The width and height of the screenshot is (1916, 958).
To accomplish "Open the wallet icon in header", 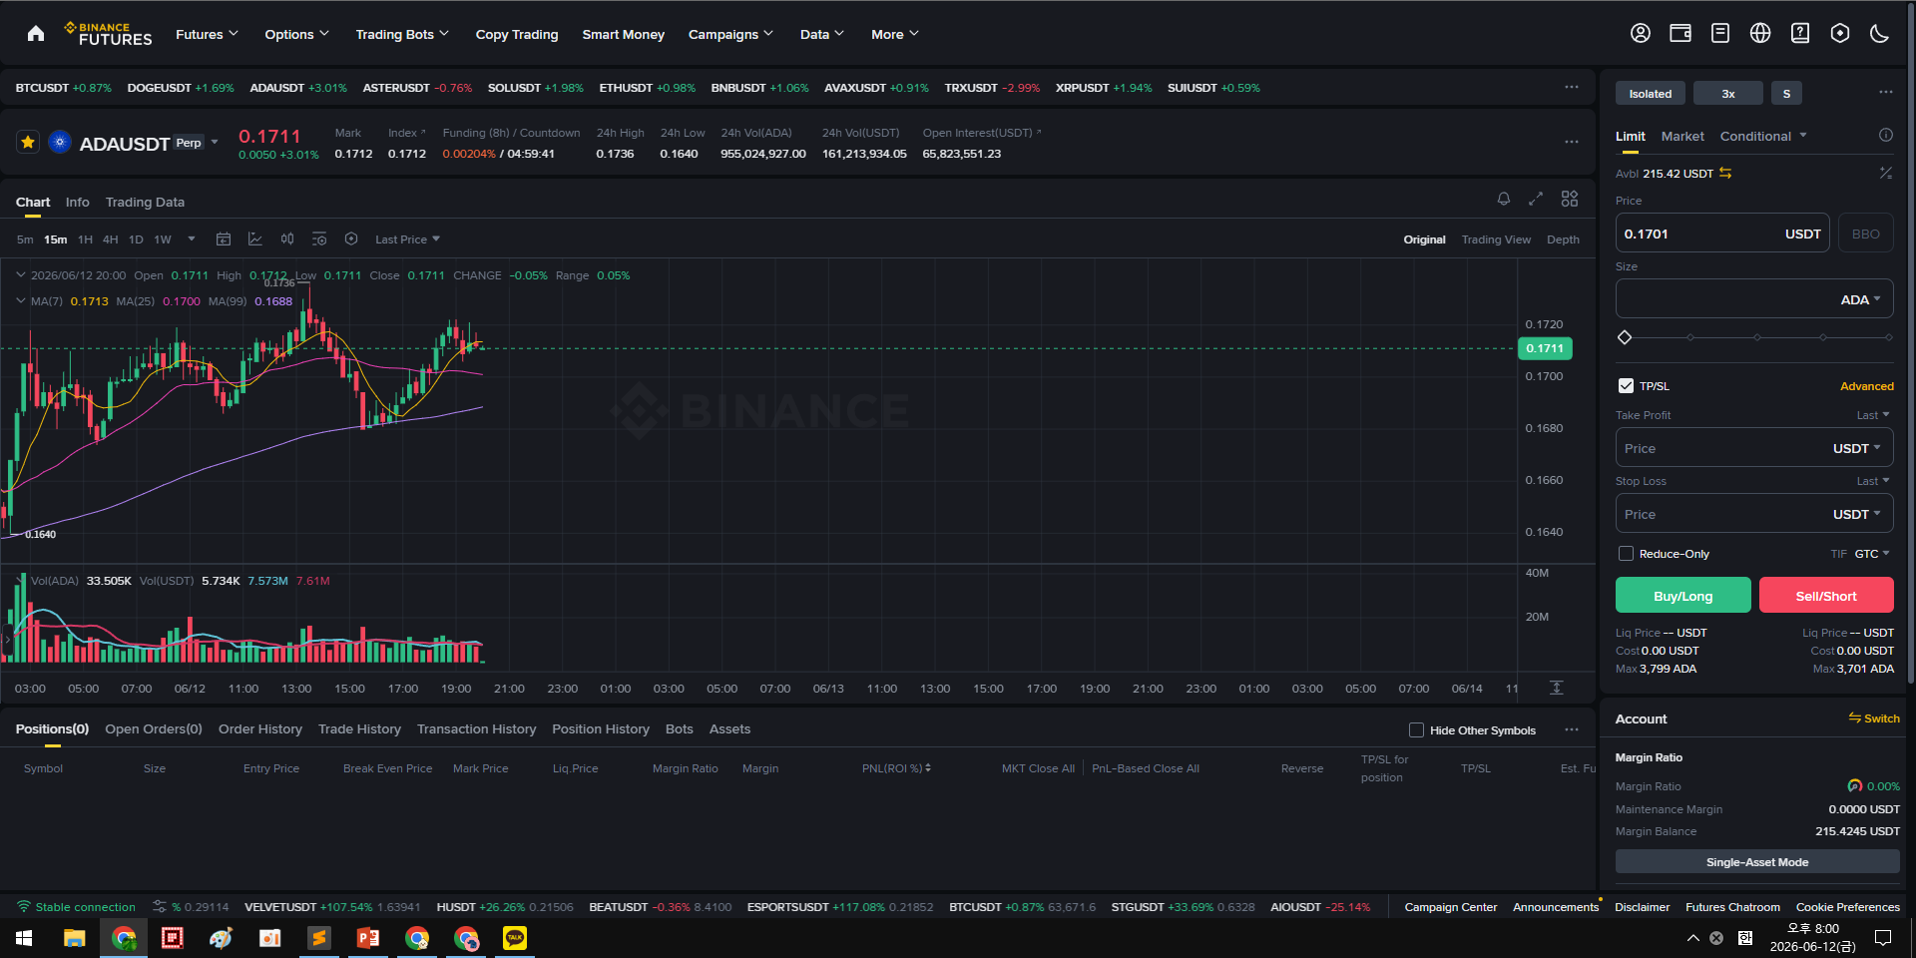I will tap(1680, 33).
